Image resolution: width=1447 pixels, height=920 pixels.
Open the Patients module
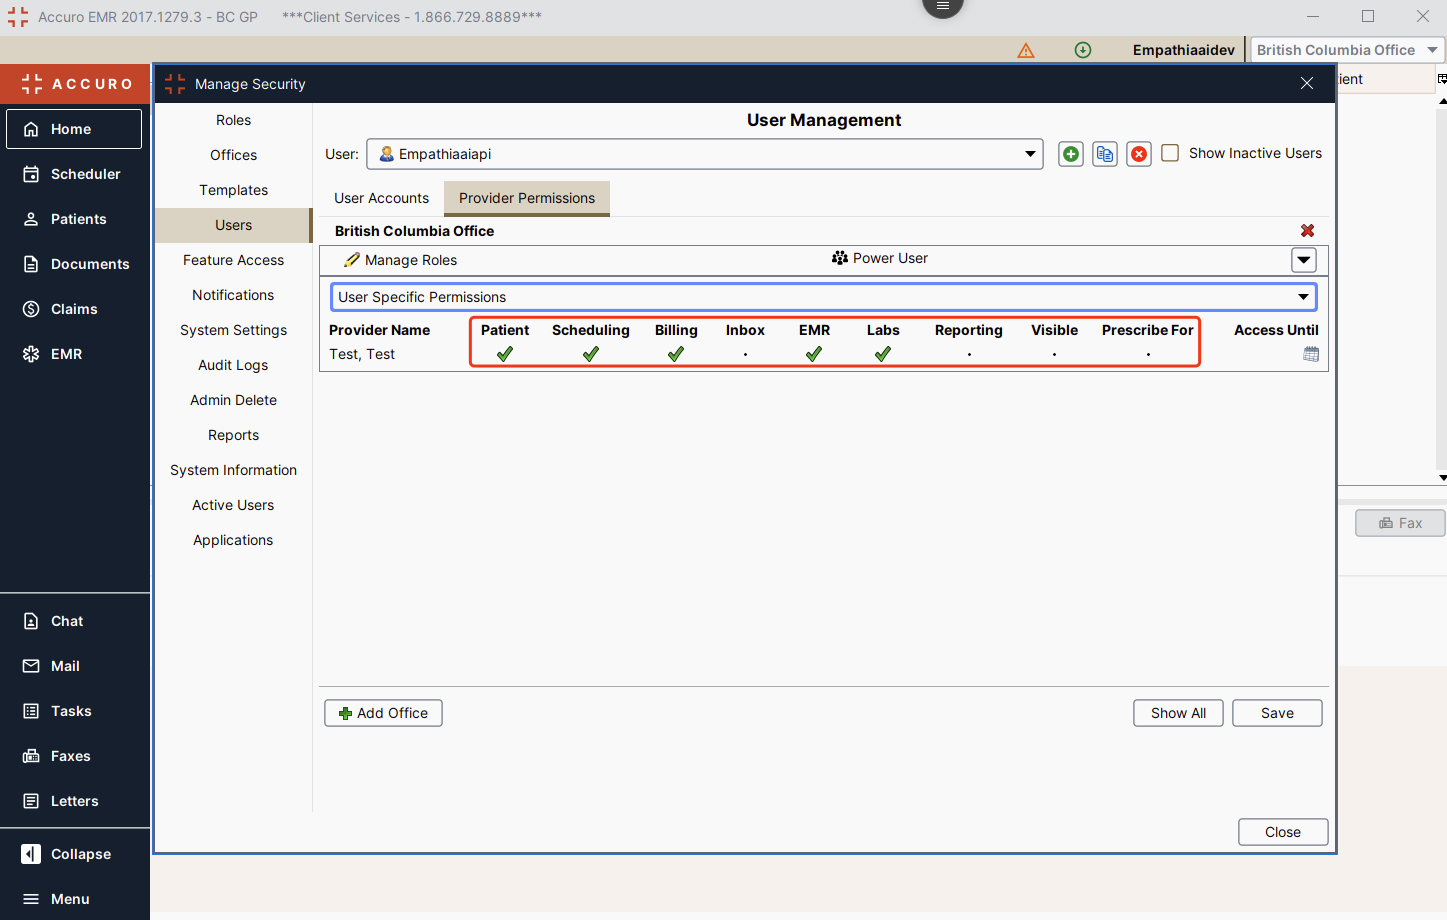(x=74, y=219)
